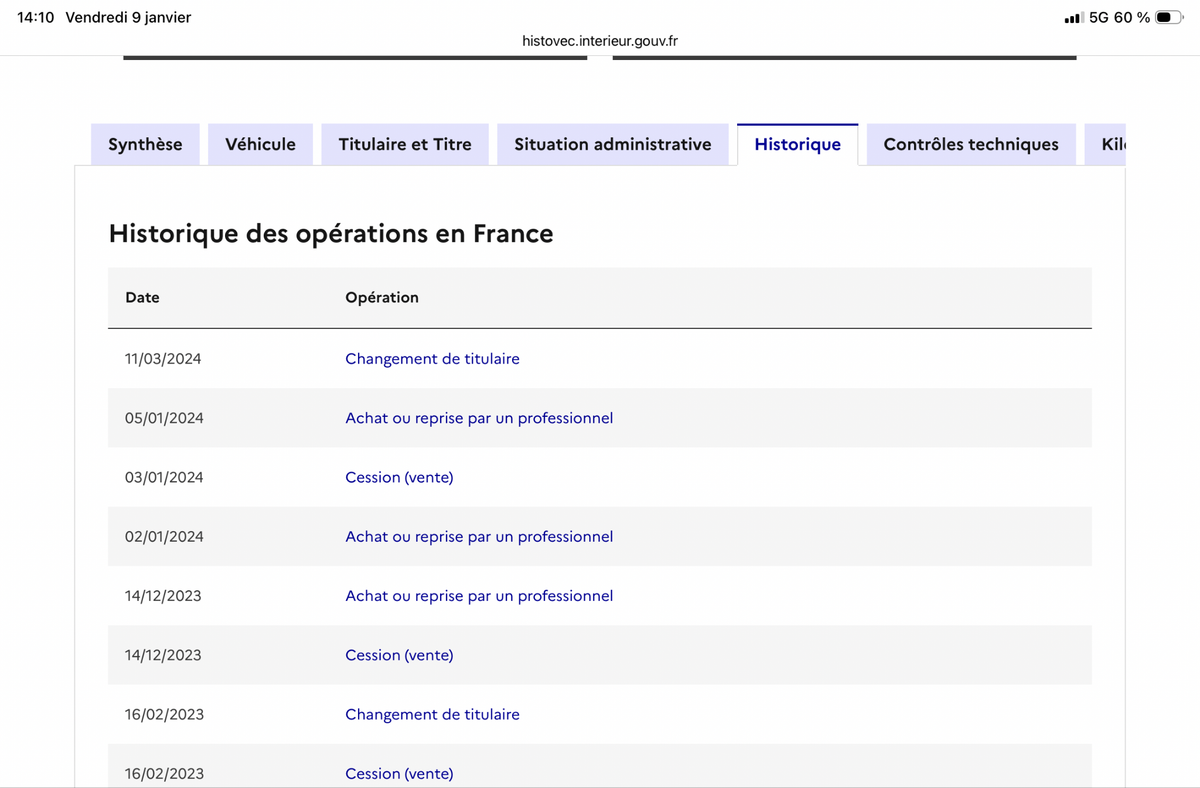Click Changement de titulaire dated 11/03/2024
1200x788 pixels.
[432, 358]
